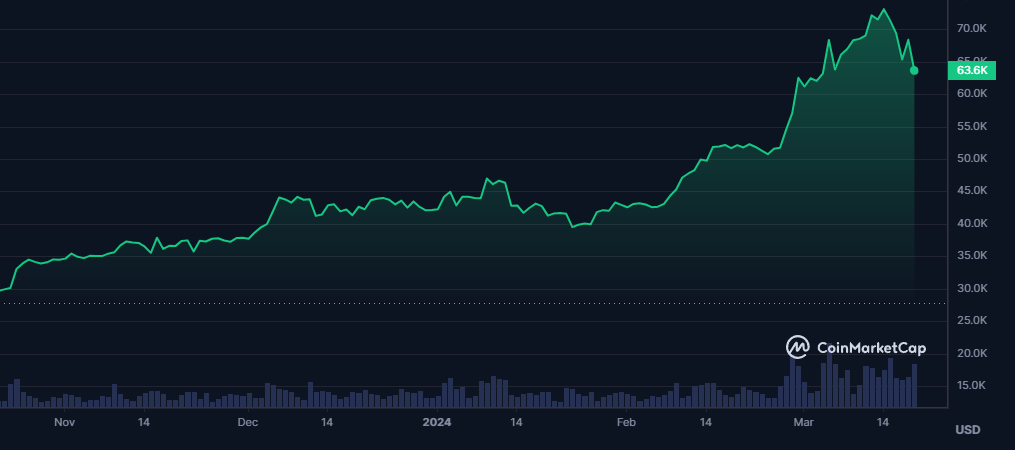Click the USD currency label
1015x450 pixels.
point(967,430)
